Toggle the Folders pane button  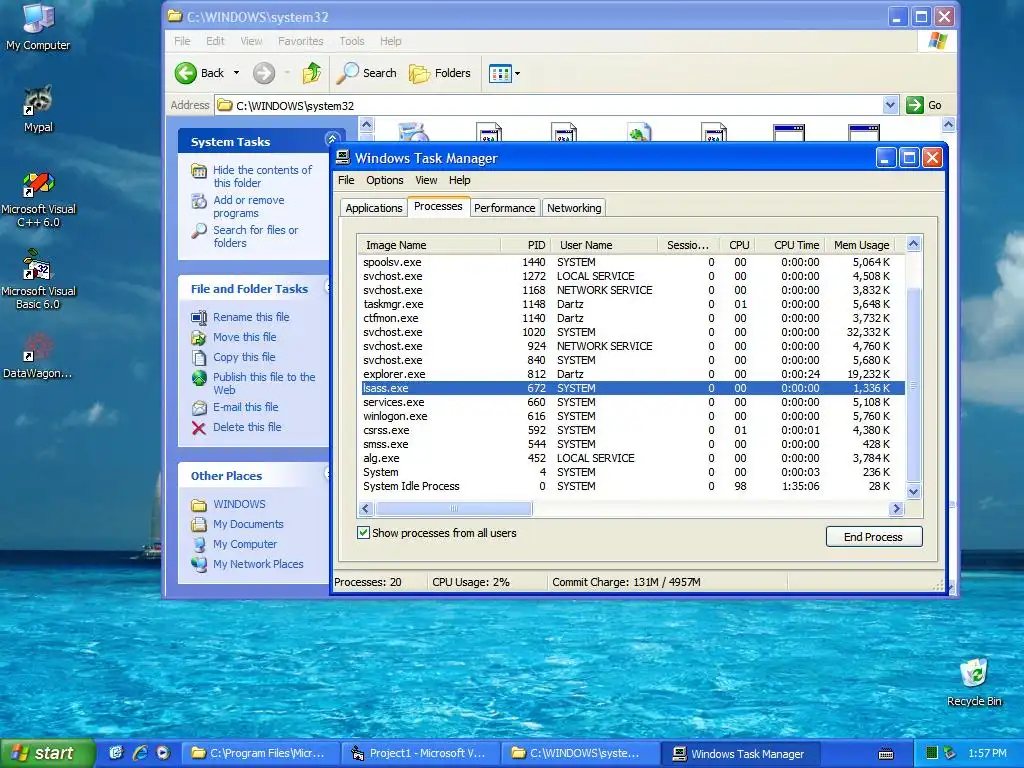pos(440,73)
